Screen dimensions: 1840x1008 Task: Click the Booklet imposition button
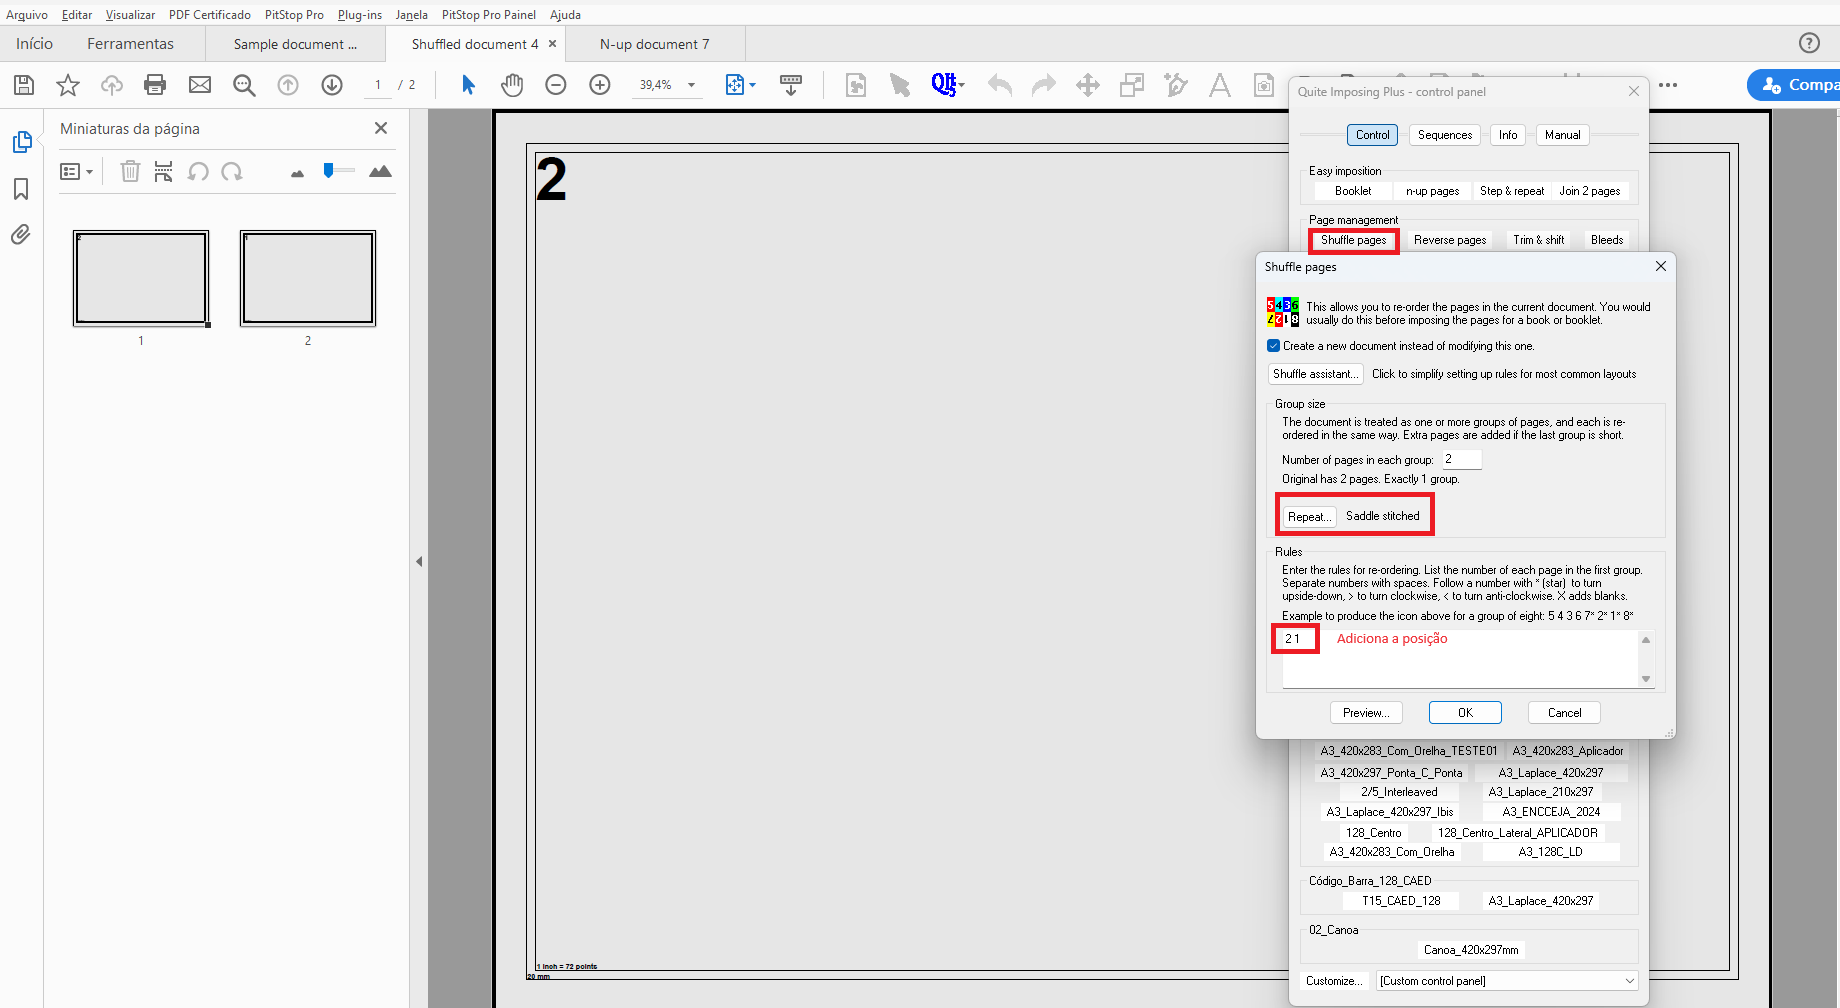pos(1353,191)
